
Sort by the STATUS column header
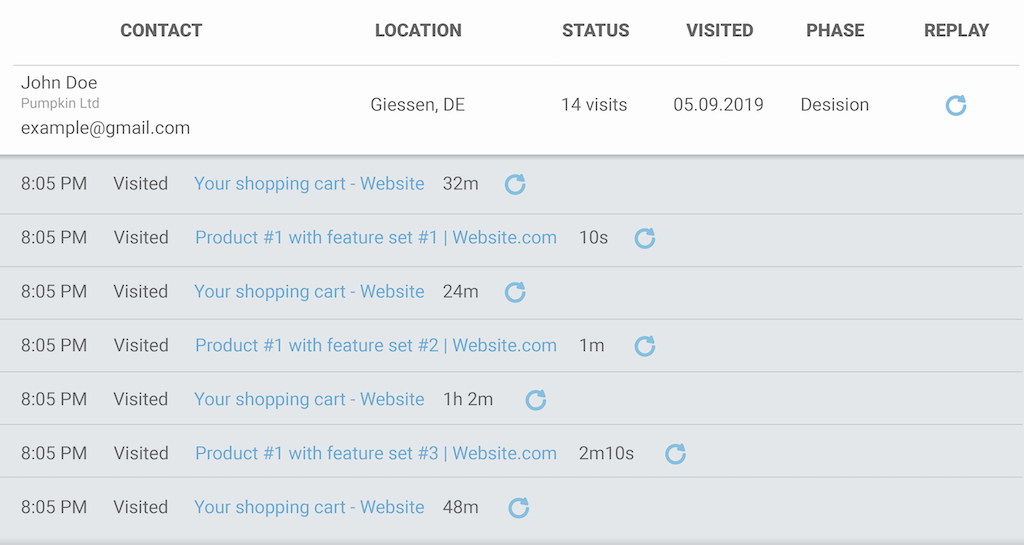[595, 30]
